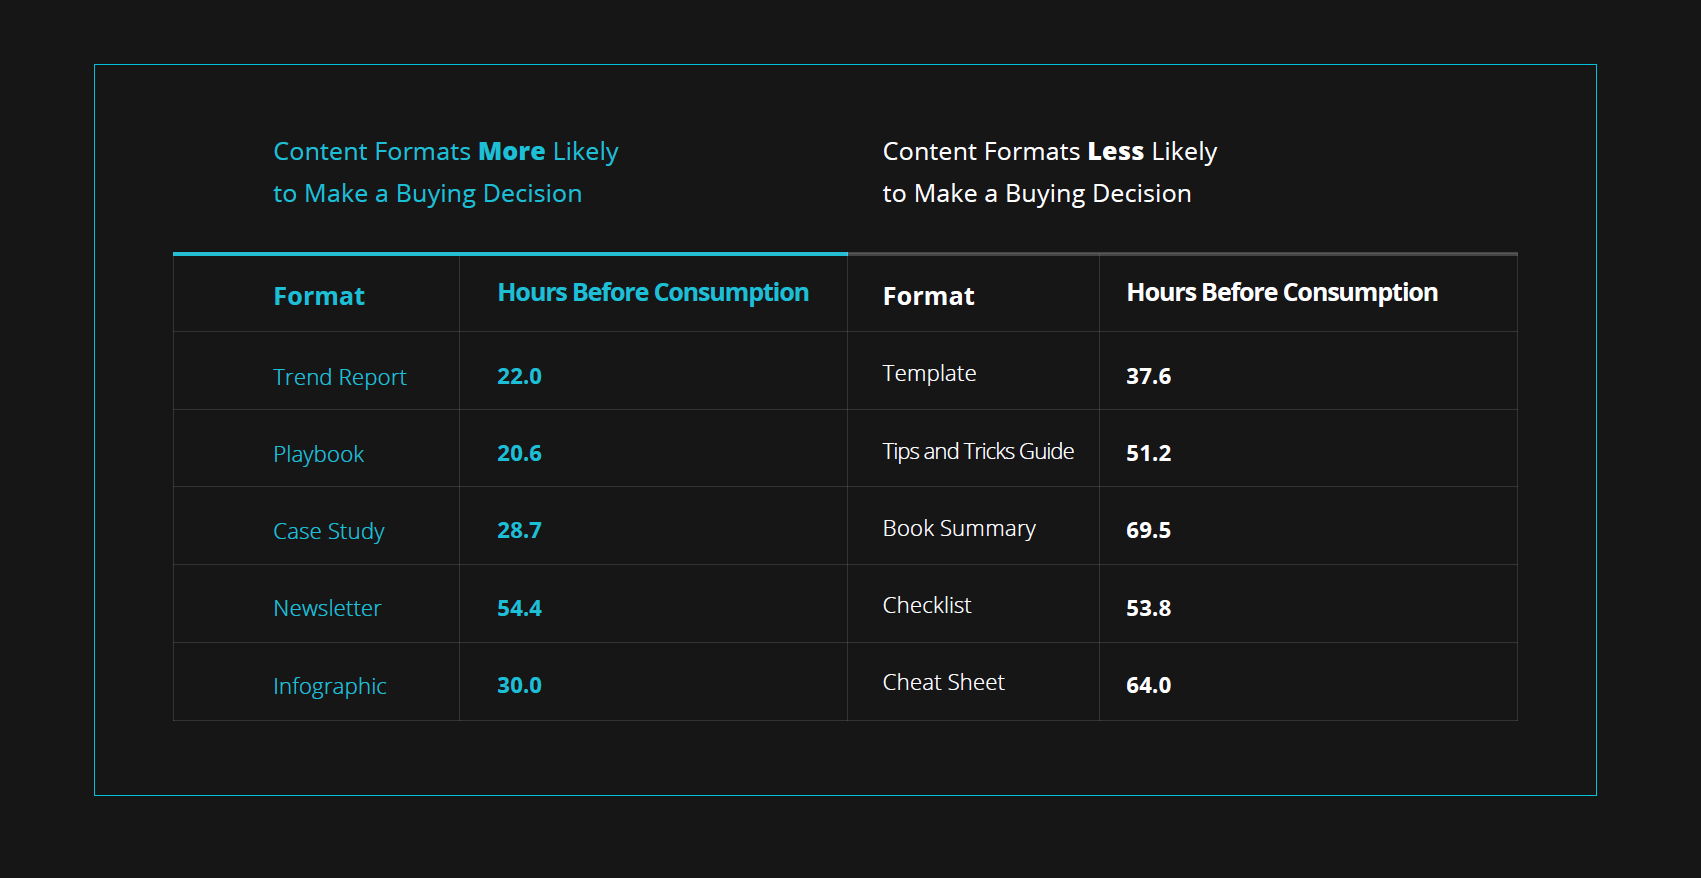This screenshot has height=878, width=1701.
Task: Select the 69.5 hours value
Action: [x=1148, y=530]
